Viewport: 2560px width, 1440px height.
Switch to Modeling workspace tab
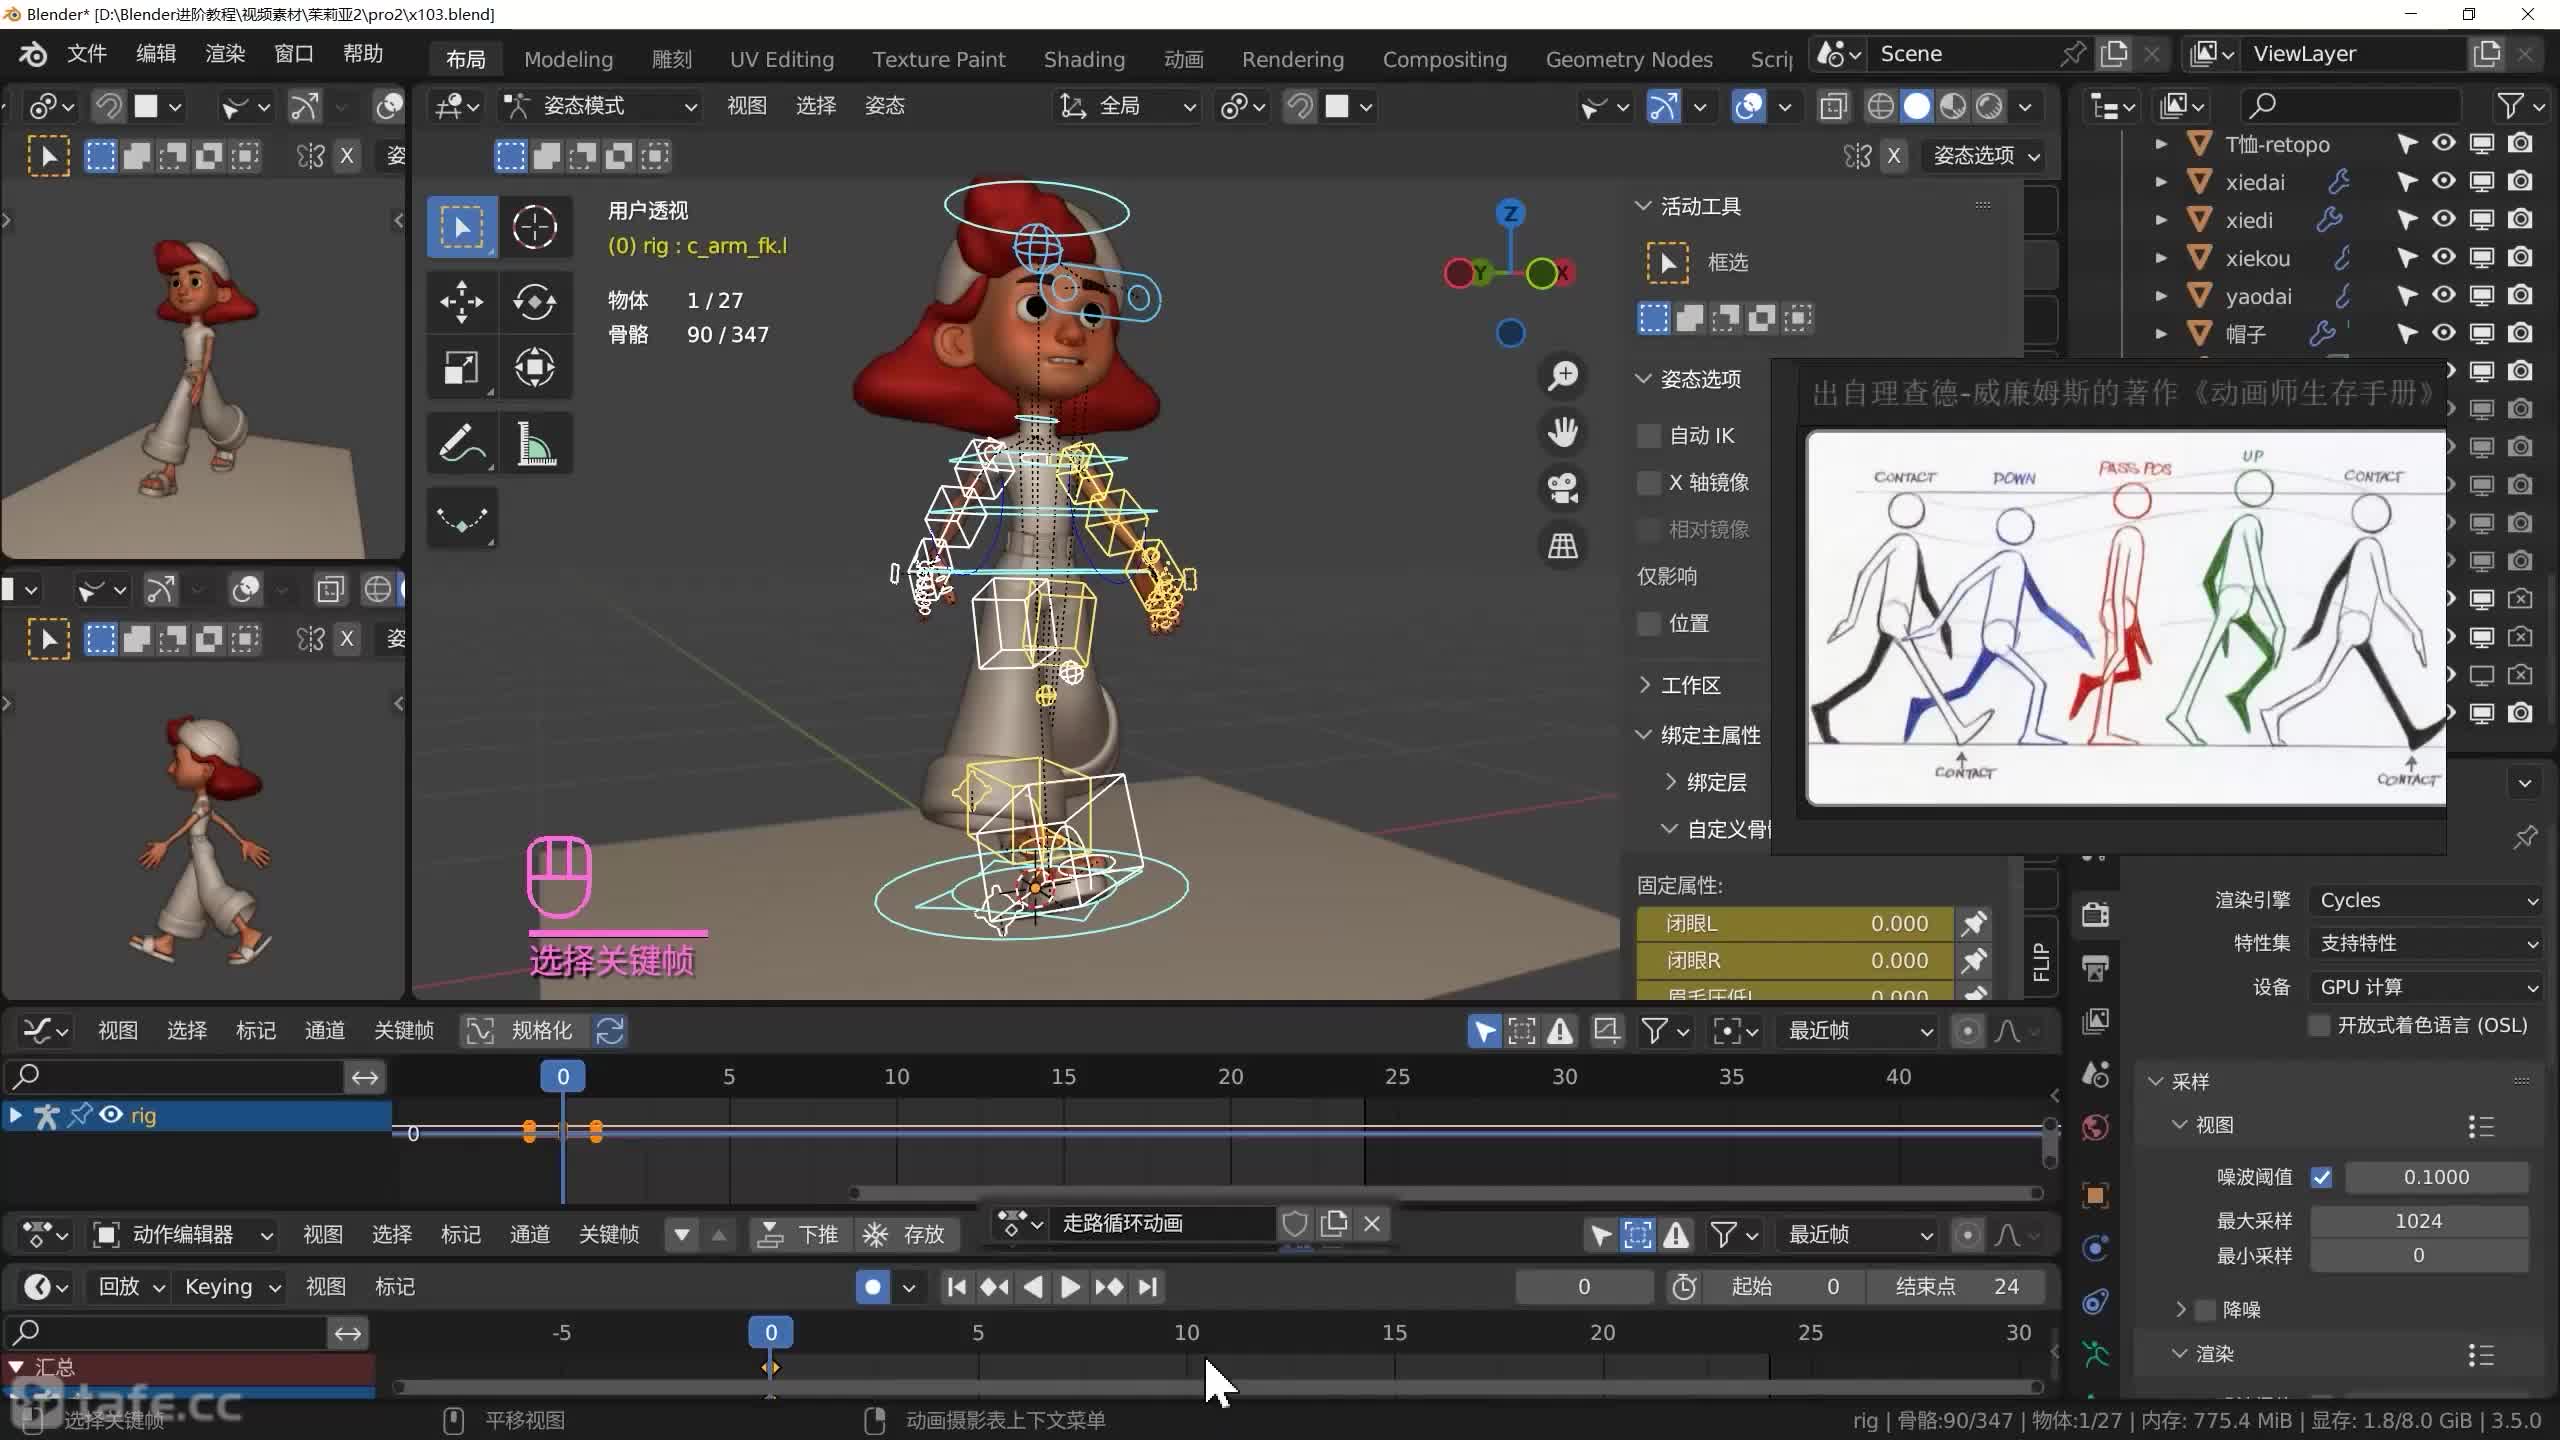tap(568, 60)
